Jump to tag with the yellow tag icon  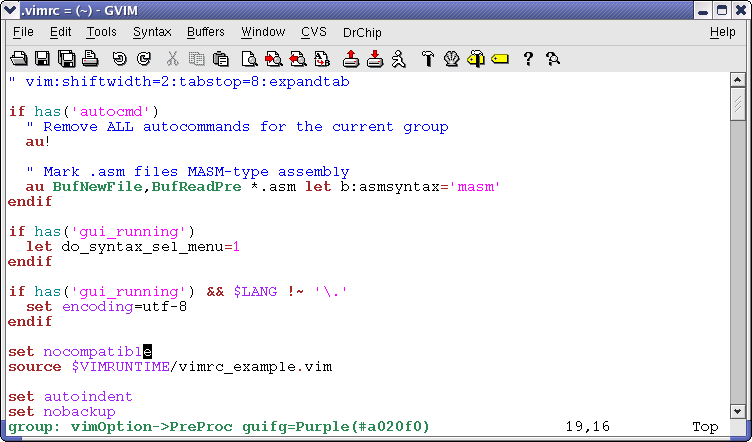pos(500,59)
